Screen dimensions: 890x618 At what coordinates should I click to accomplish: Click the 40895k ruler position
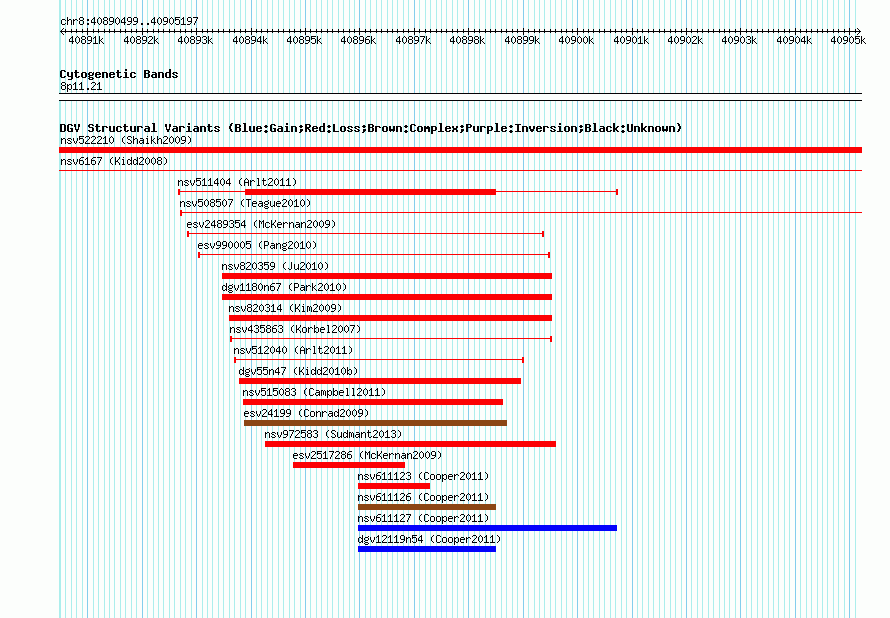(x=304, y=40)
